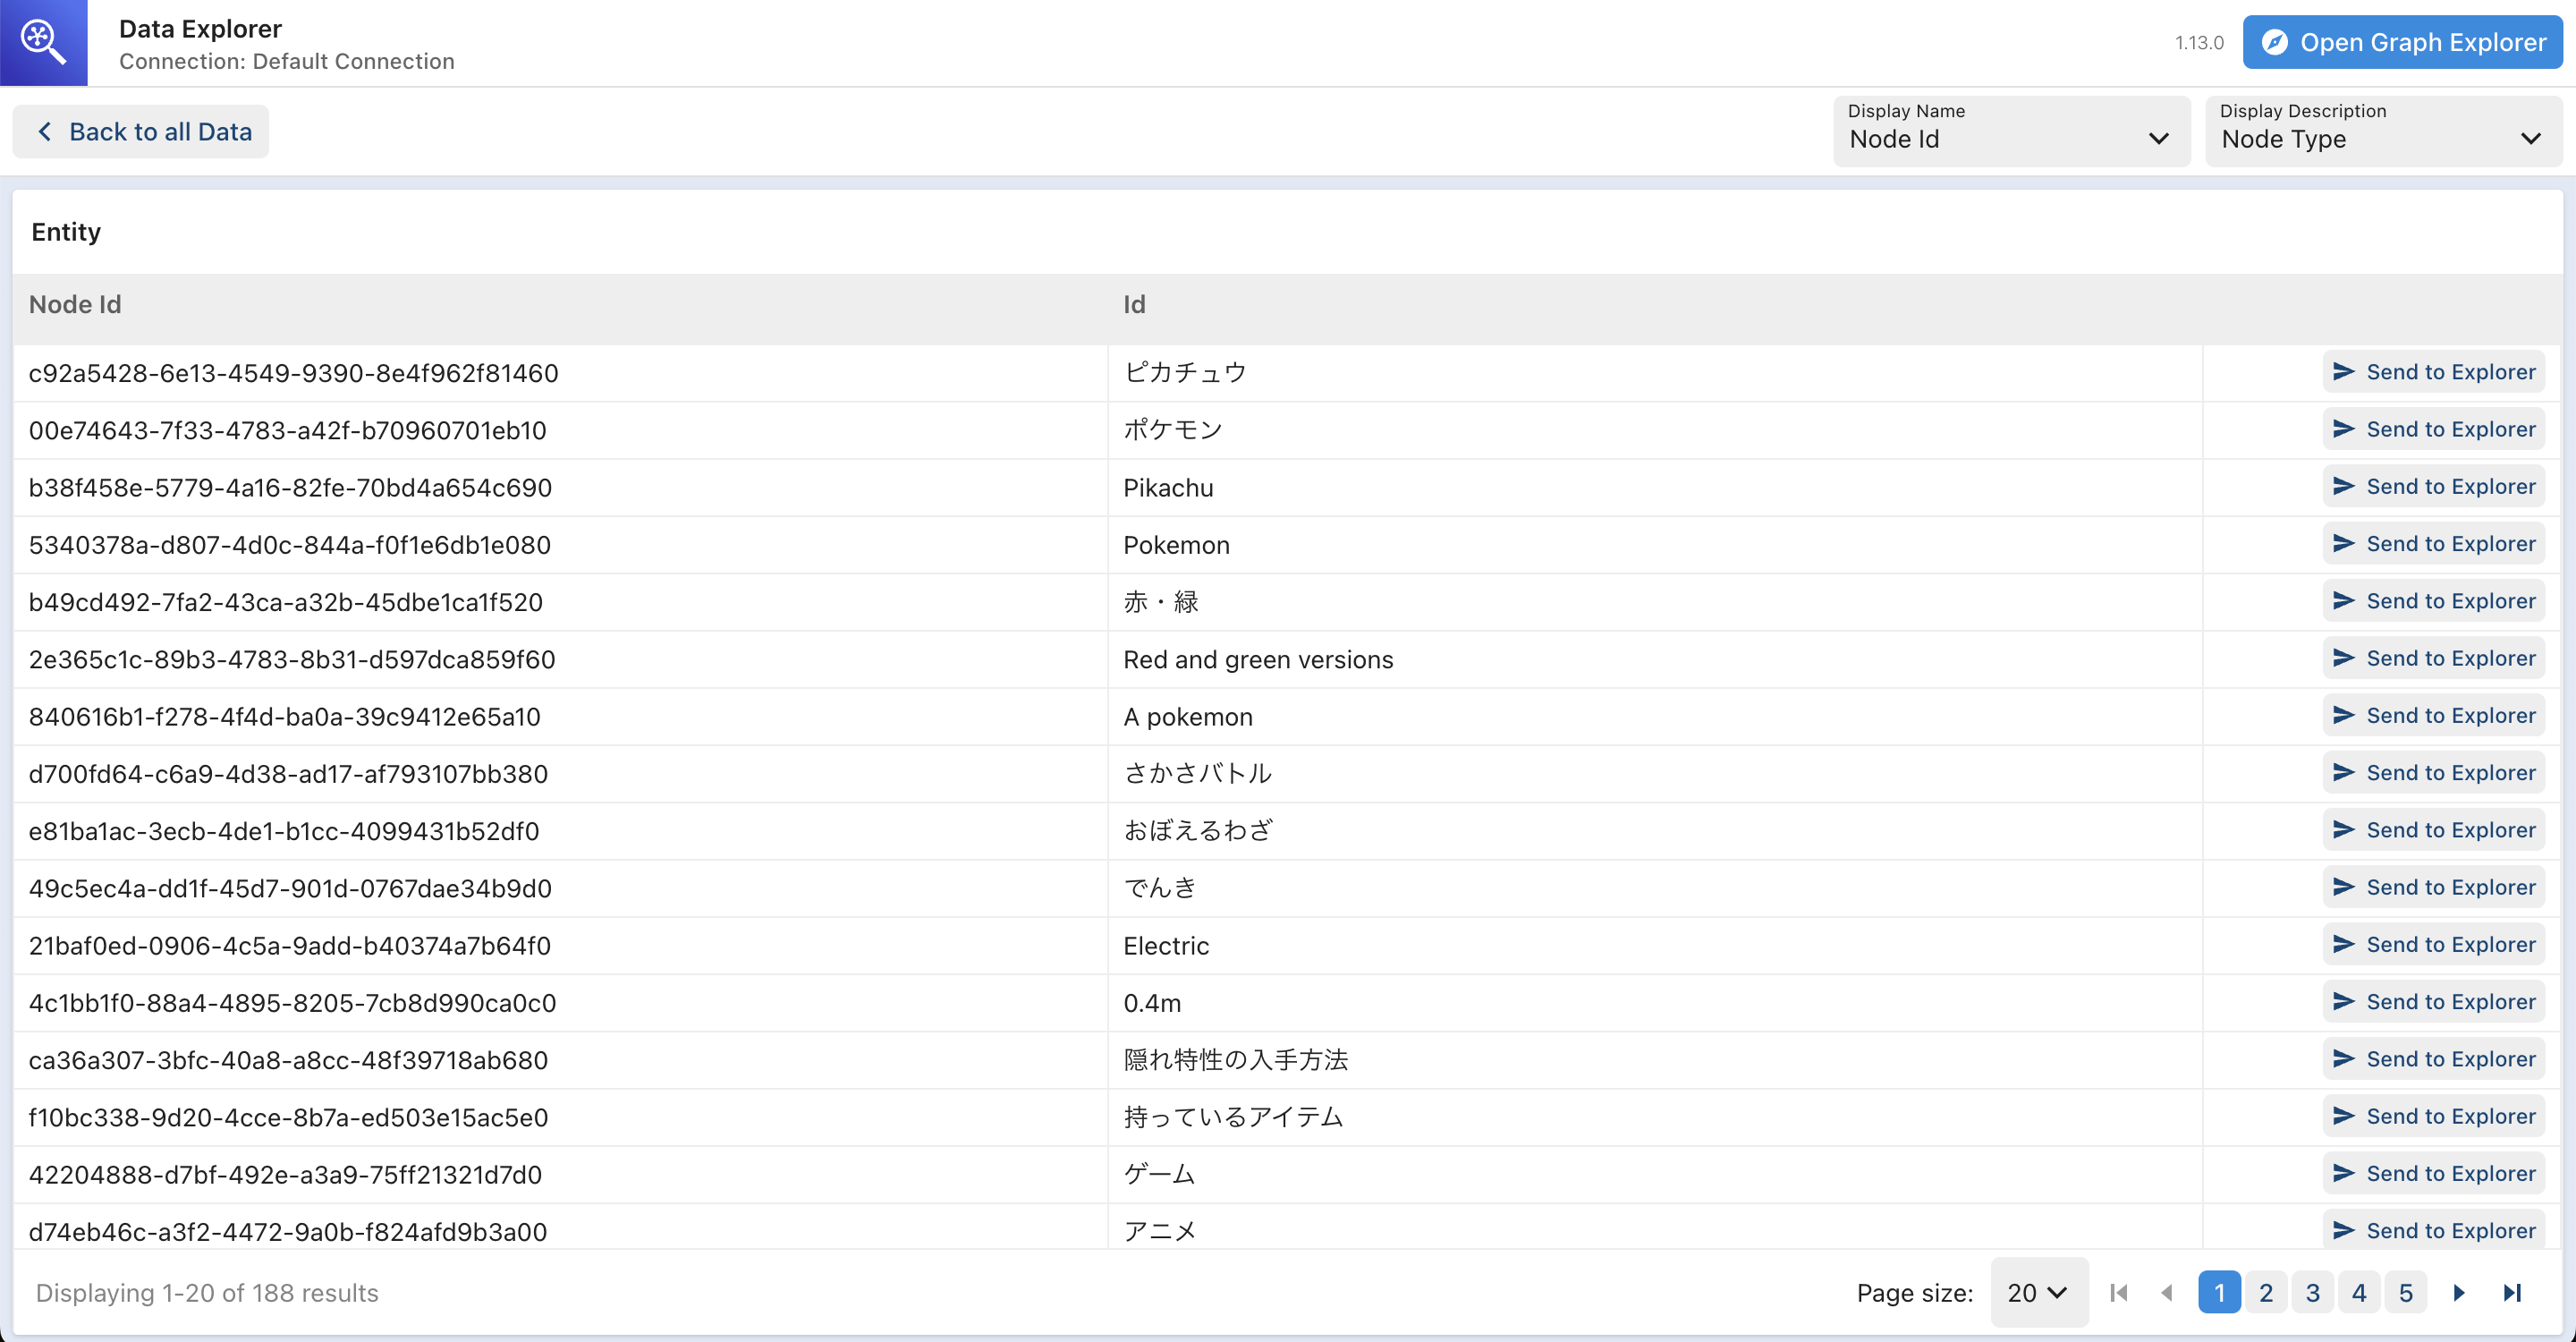
Task: Click the Node Id column header
Action: tap(75, 305)
